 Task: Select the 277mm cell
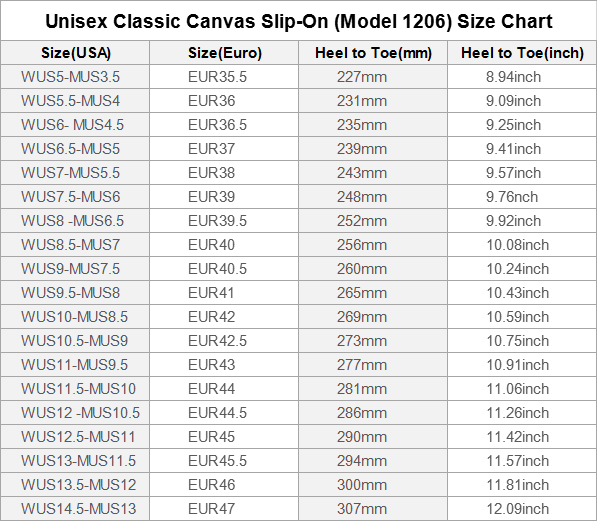[x=373, y=365]
